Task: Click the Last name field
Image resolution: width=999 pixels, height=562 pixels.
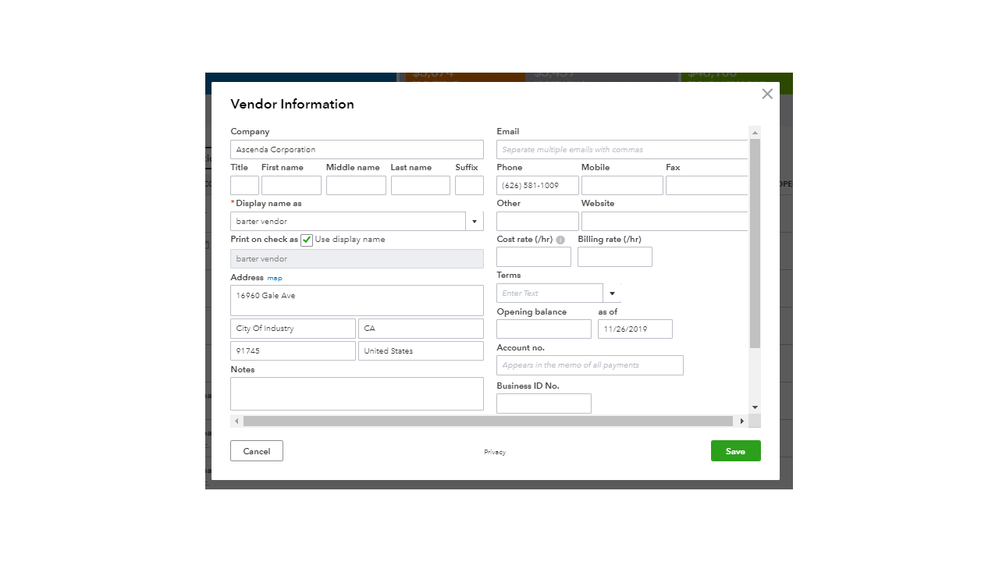Action: point(420,185)
